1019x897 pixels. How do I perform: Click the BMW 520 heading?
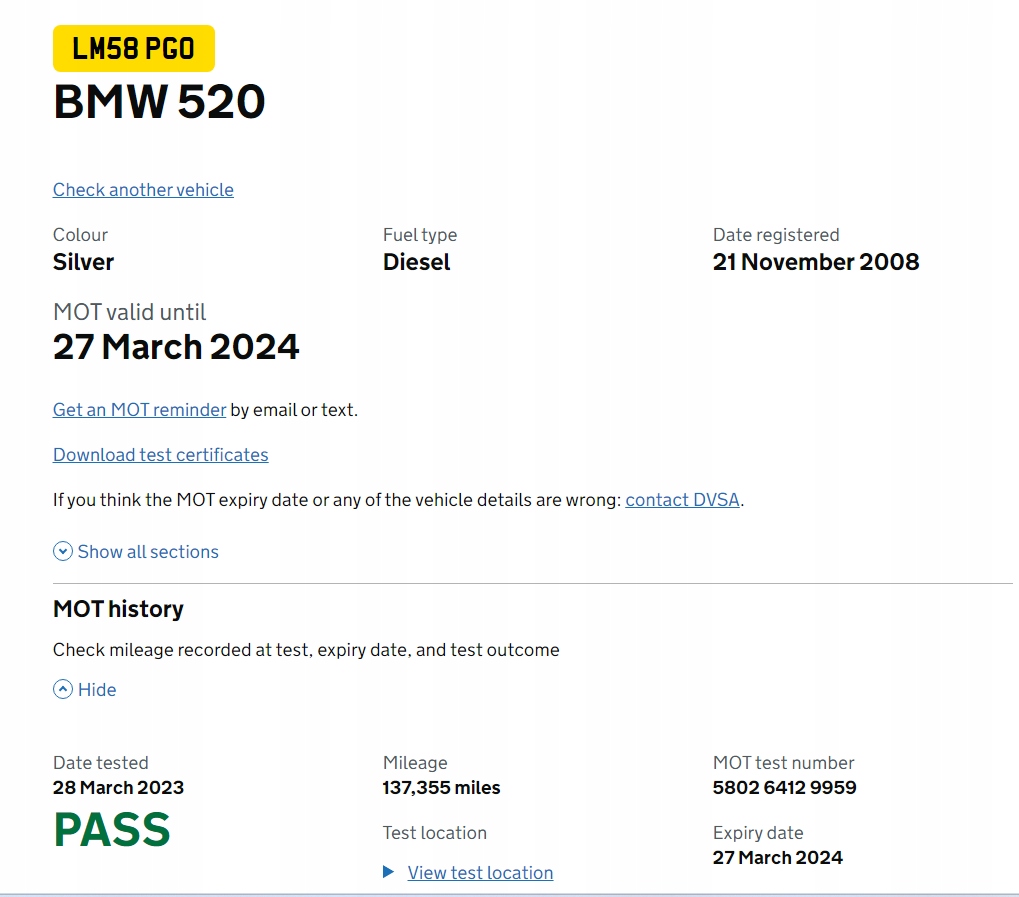[x=159, y=102]
